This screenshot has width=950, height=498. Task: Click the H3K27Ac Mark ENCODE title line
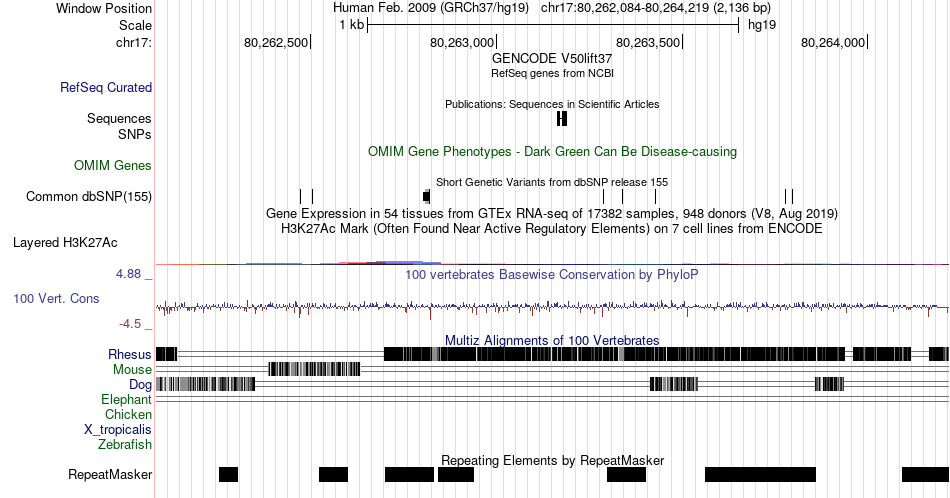[x=552, y=228]
